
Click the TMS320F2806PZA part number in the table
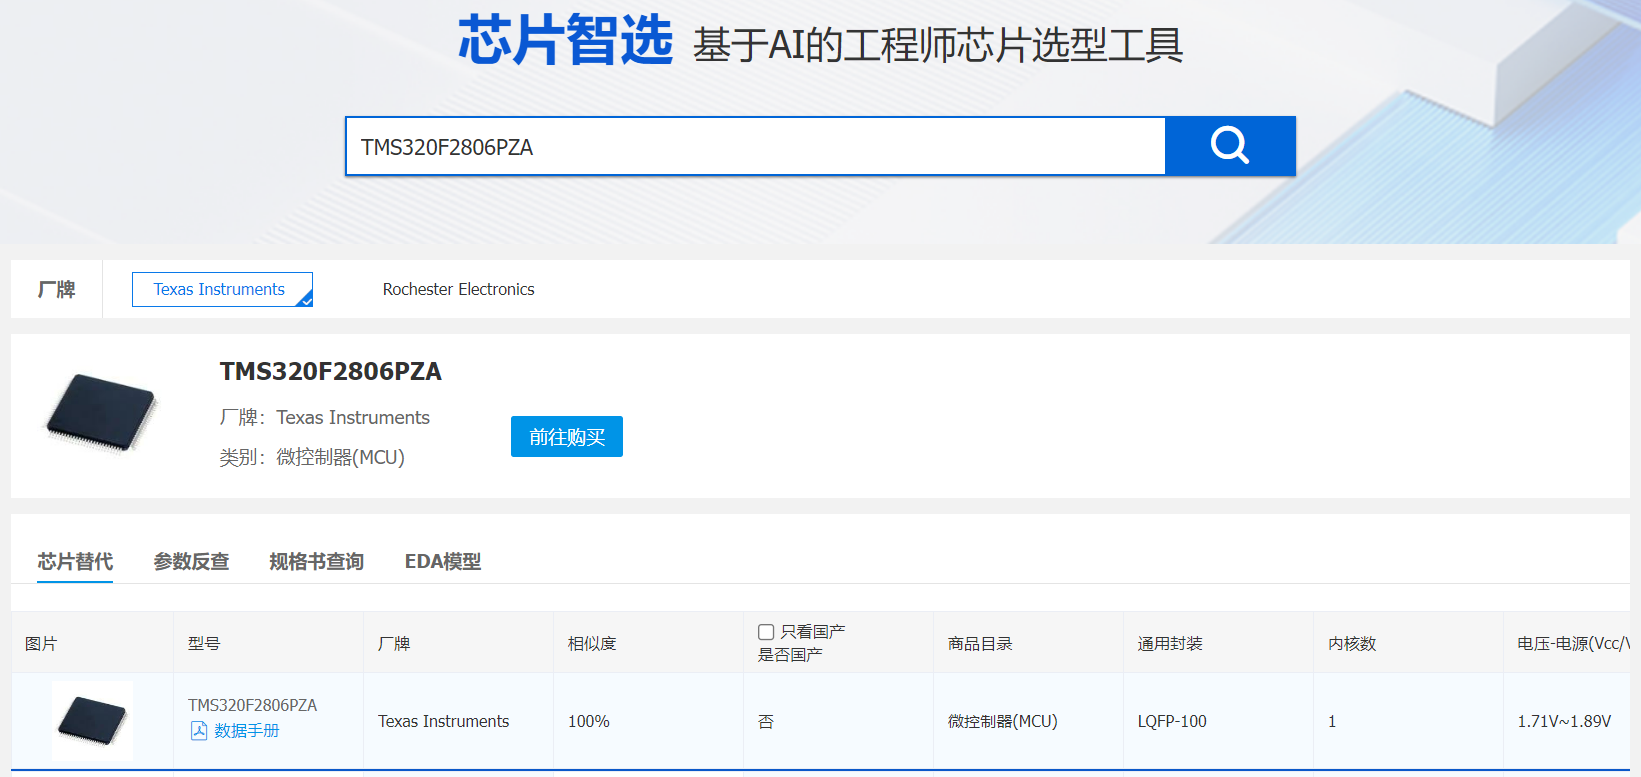pos(252,705)
